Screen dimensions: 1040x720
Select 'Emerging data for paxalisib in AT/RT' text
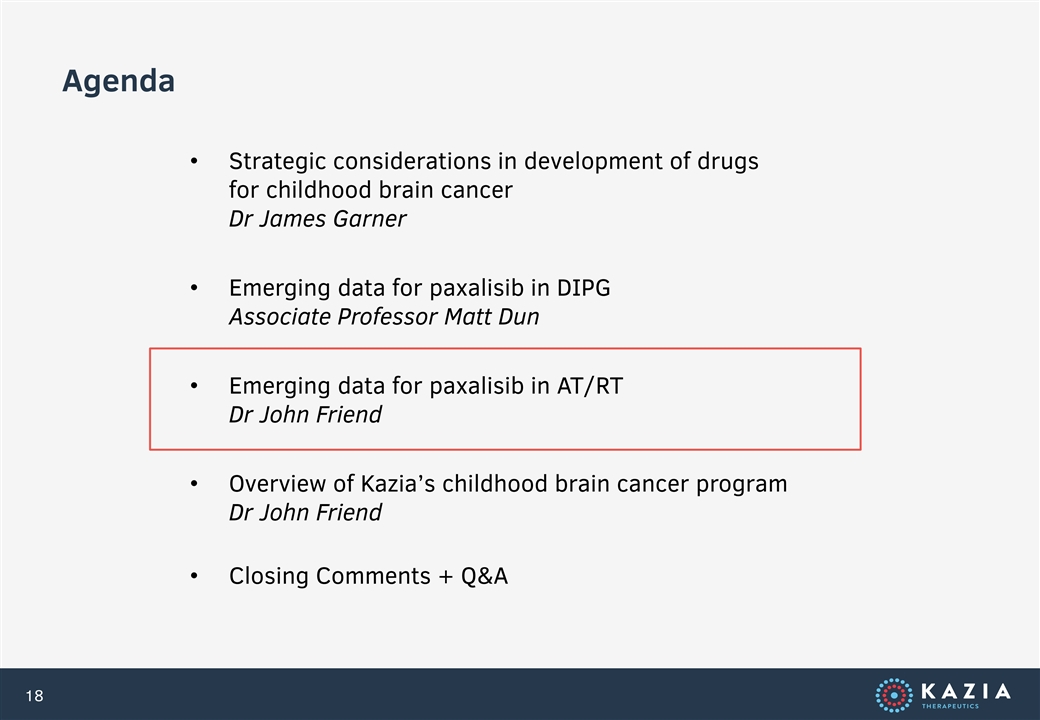pyautogui.click(x=426, y=386)
